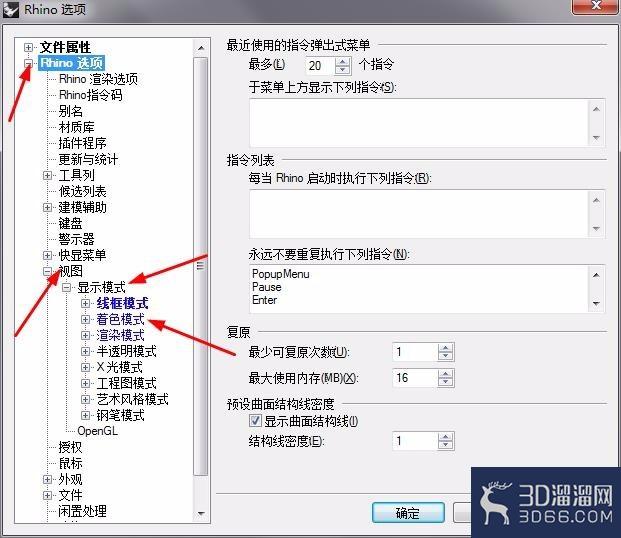Expand the 半透明模式 node

(85, 351)
